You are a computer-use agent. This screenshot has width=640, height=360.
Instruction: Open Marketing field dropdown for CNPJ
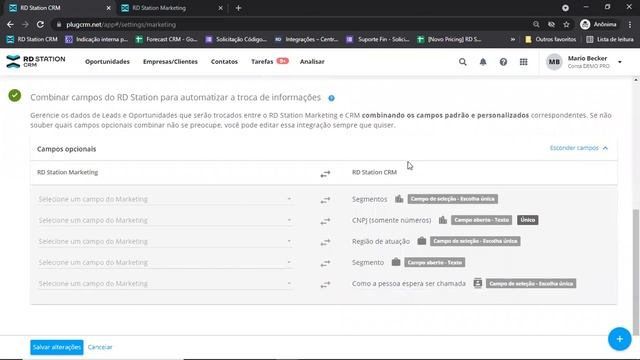pyautogui.click(x=164, y=220)
